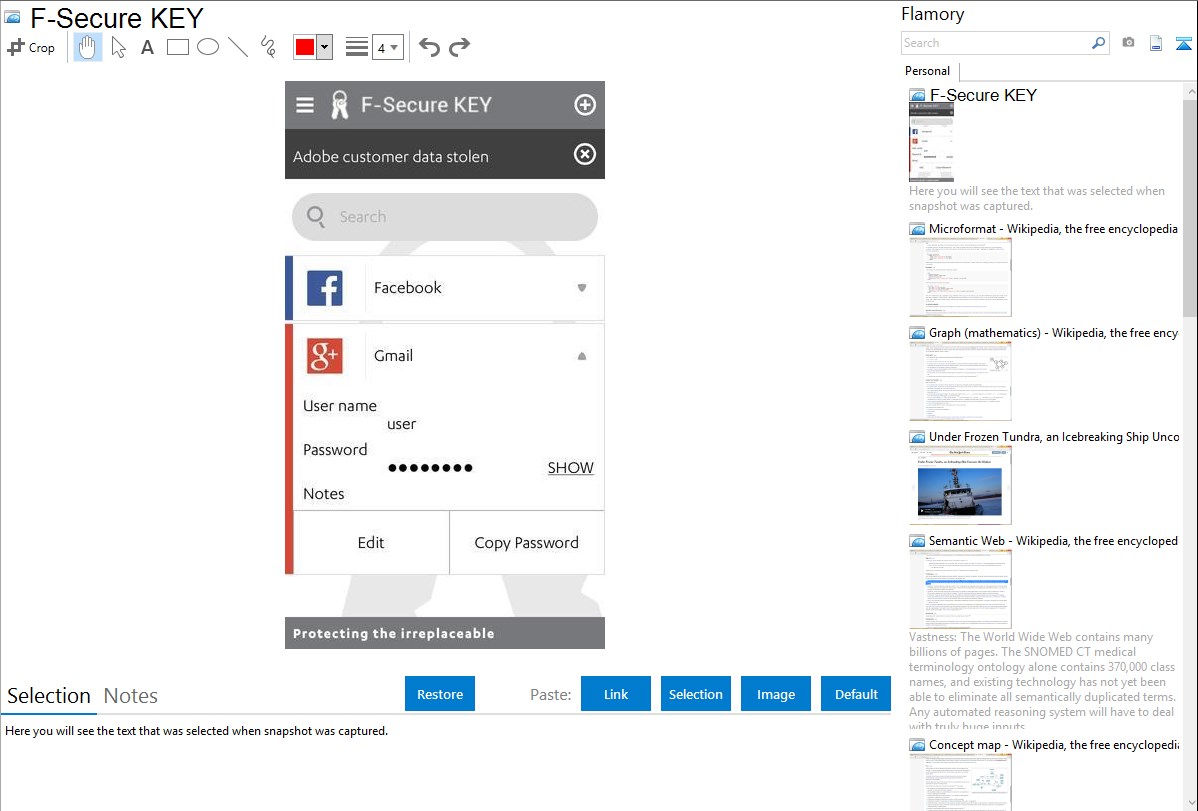Viewport: 1198px width, 811px height.
Task: Open the Personal tab
Action: point(928,71)
